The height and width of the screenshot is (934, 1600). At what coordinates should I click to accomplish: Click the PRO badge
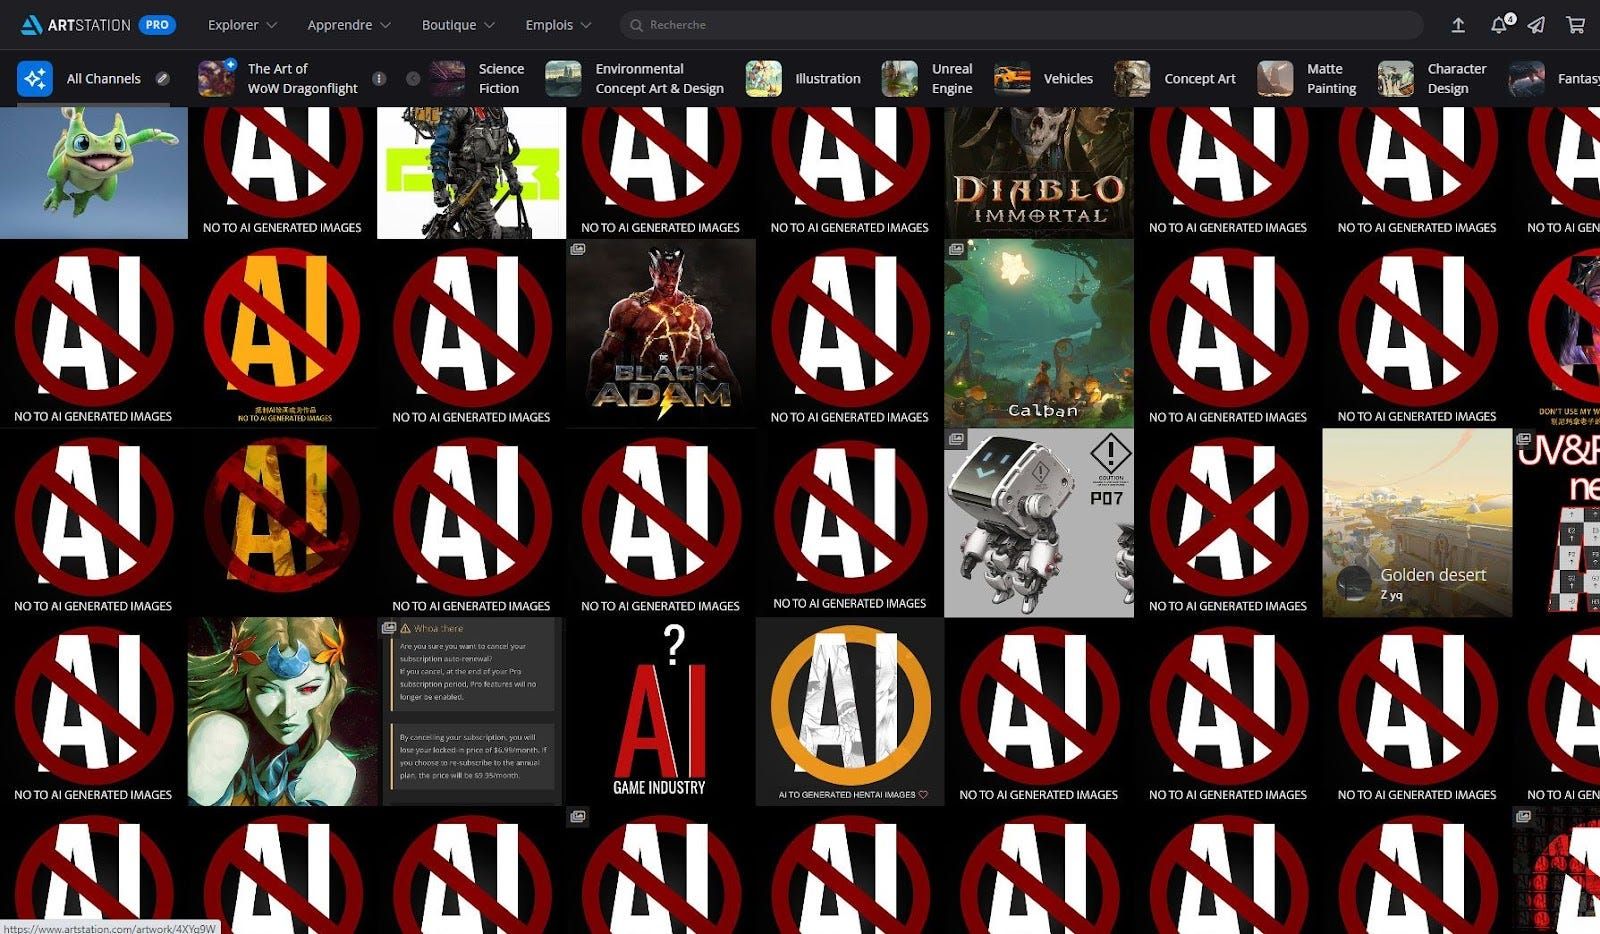pyautogui.click(x=157, y=25)
